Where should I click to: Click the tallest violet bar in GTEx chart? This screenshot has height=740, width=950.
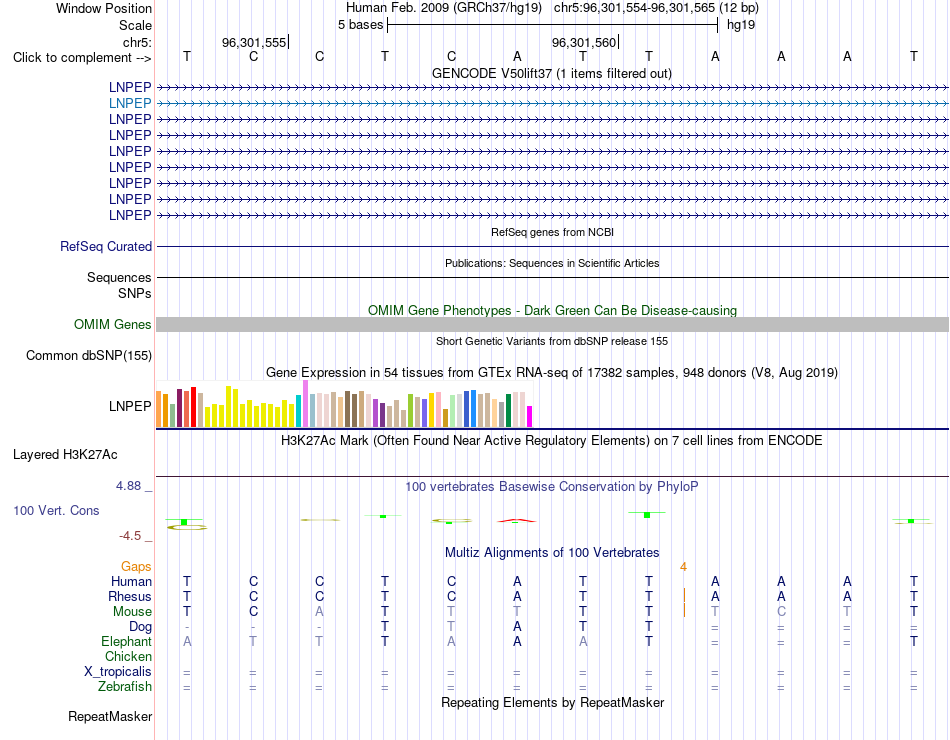305,404
